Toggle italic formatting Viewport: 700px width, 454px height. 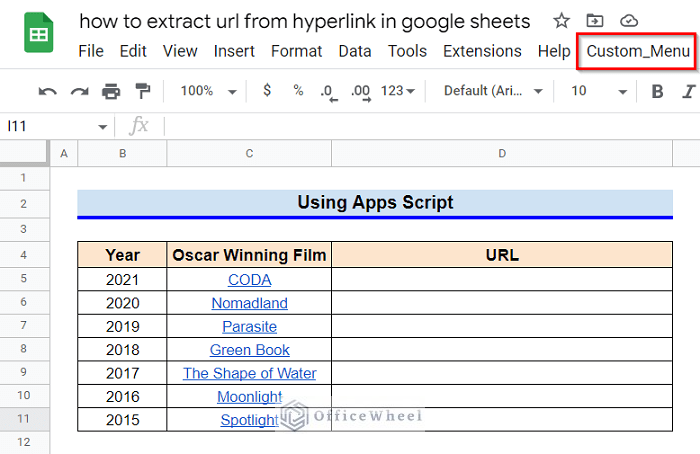(x=689, y=92)
